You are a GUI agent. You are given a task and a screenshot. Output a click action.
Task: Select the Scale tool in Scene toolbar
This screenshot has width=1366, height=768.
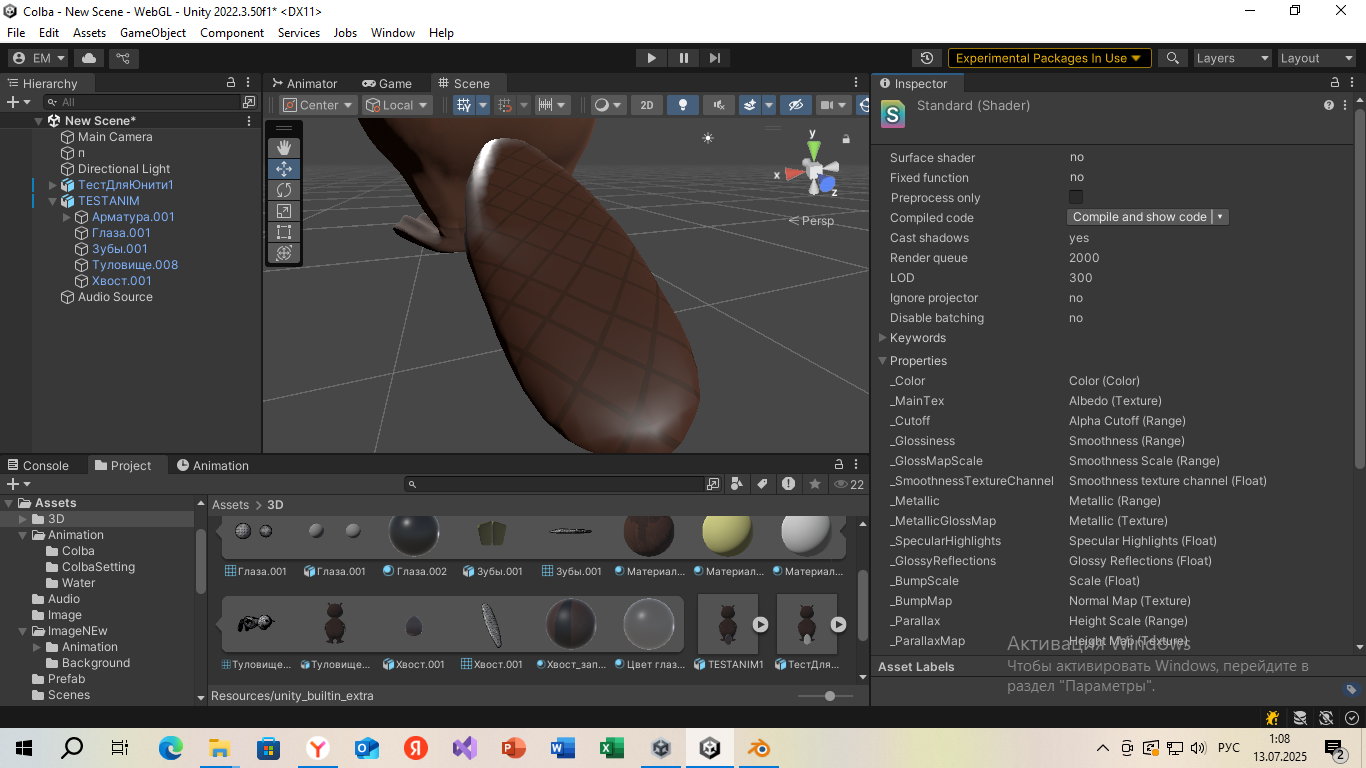click(x=284, y=211)
